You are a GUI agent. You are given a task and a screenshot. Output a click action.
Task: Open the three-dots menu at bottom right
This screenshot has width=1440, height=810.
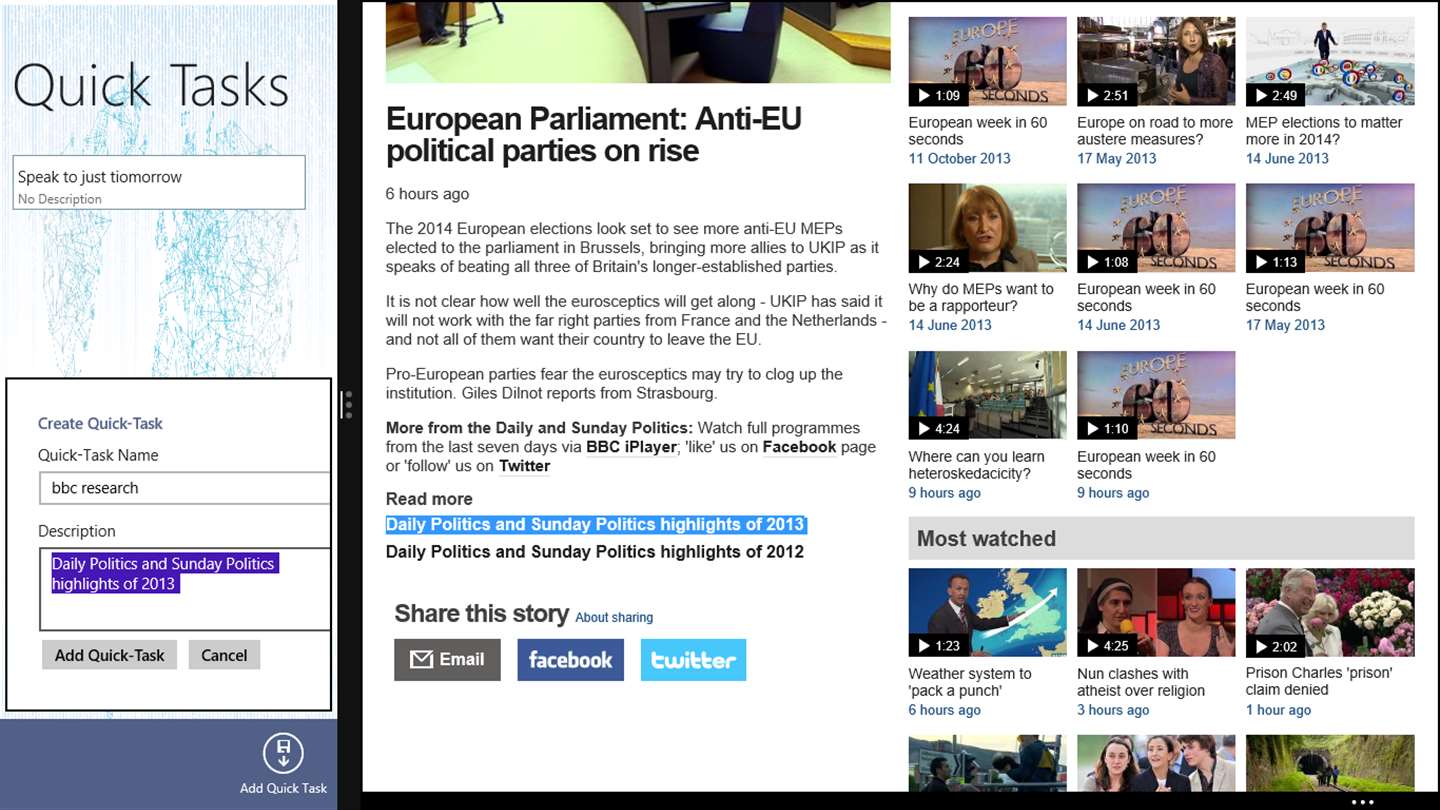point(1362,802)
